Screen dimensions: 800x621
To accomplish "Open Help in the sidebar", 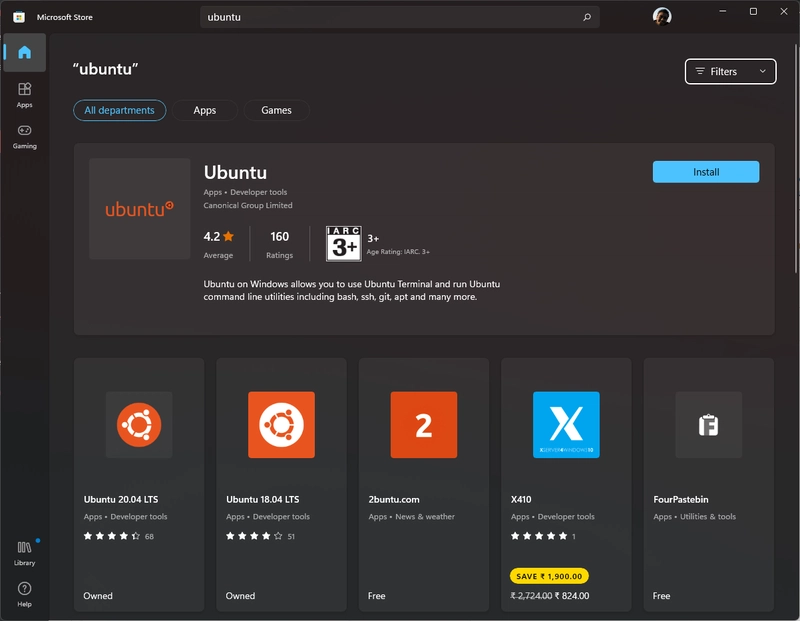I will (24, 594).
